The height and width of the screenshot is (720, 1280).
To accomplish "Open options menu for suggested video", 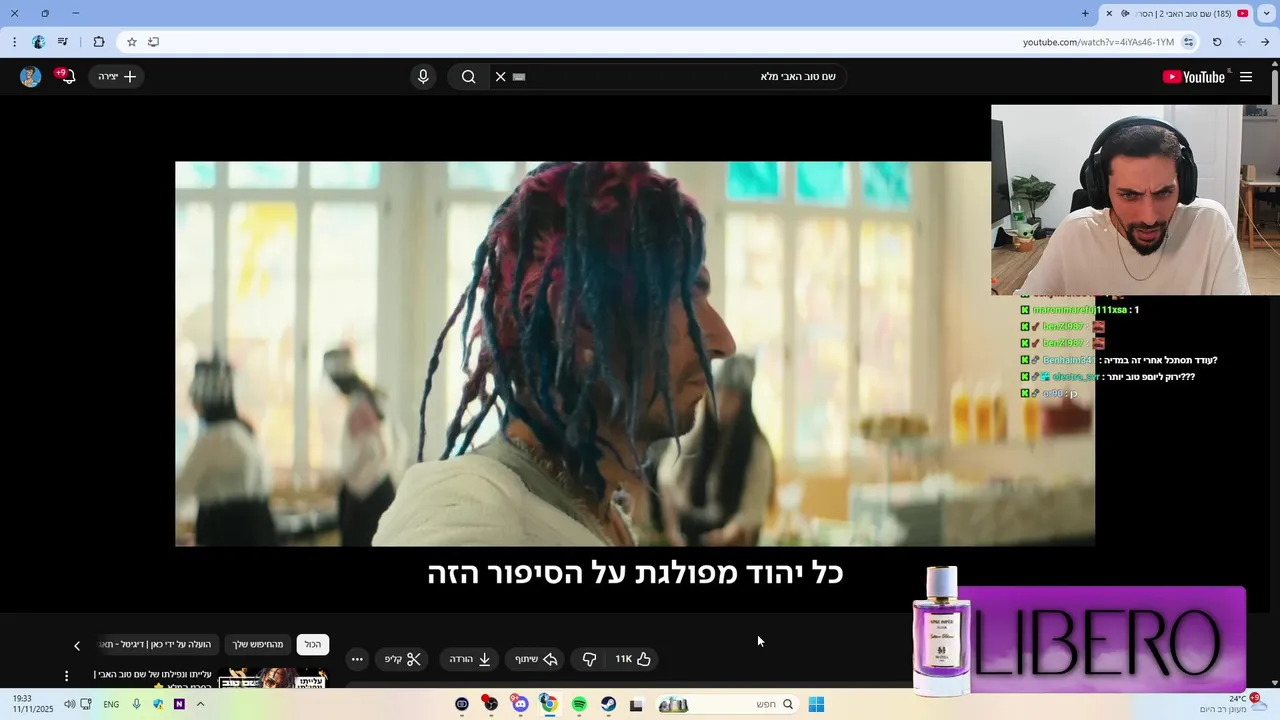I will (x=67, y=676).
